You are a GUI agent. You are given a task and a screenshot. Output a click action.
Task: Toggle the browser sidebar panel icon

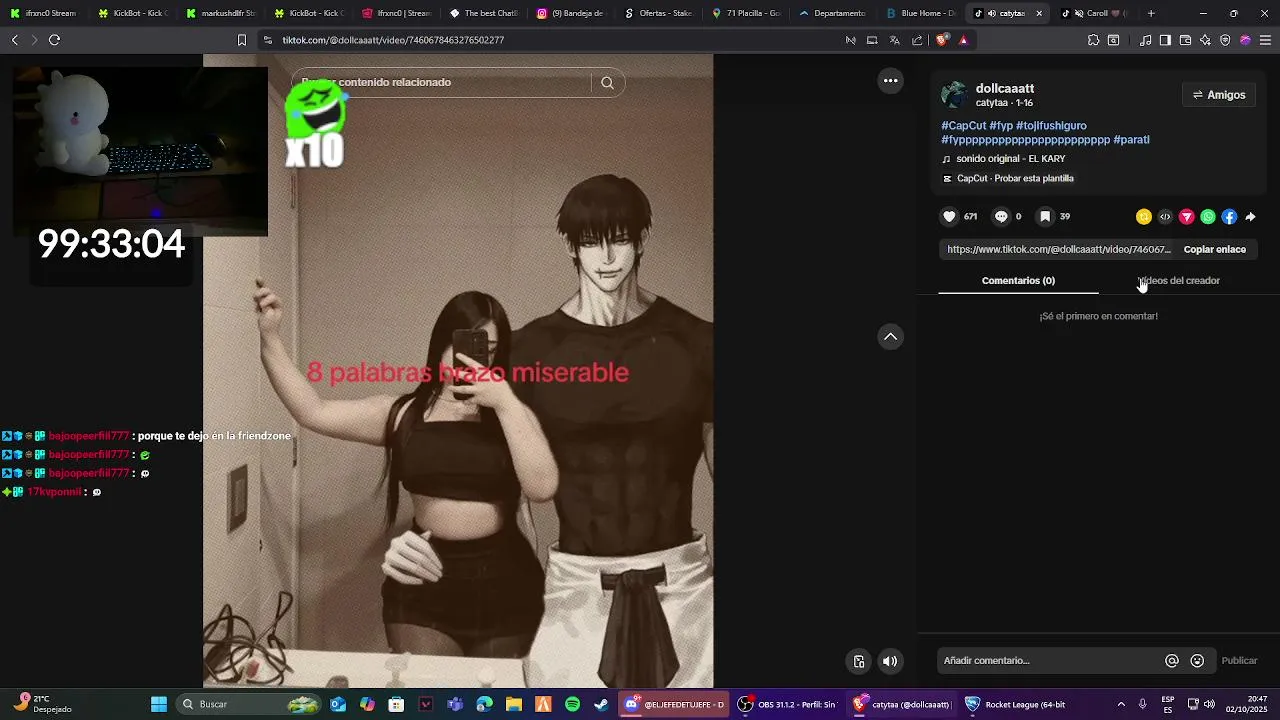[1165, 40]
